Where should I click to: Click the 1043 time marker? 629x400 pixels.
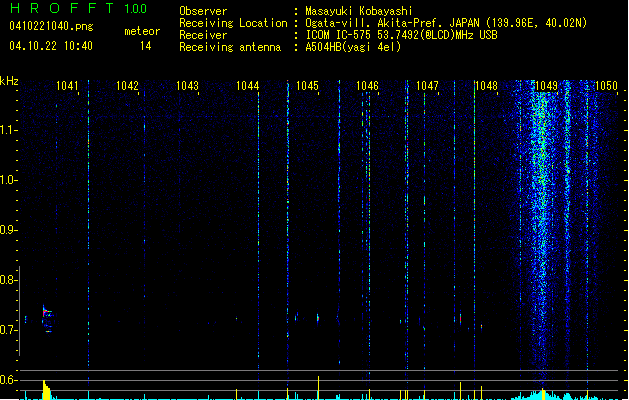[187, 85]
